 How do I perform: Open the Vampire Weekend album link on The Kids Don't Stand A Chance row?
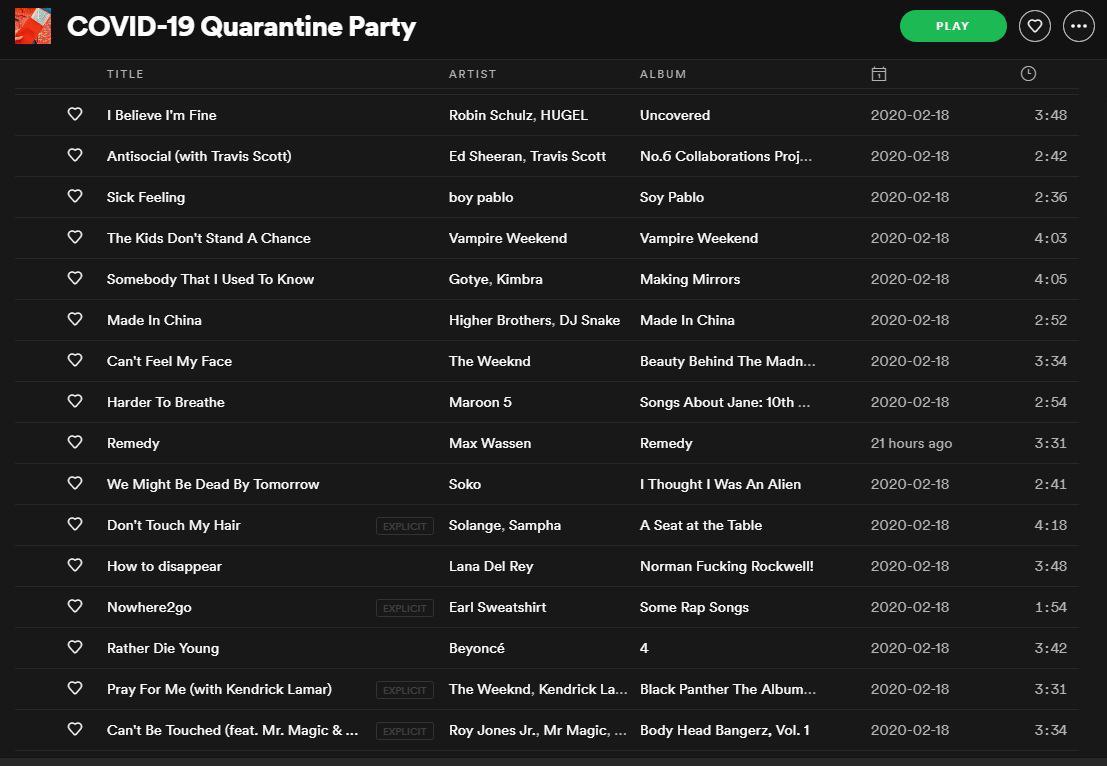point(699,239)
